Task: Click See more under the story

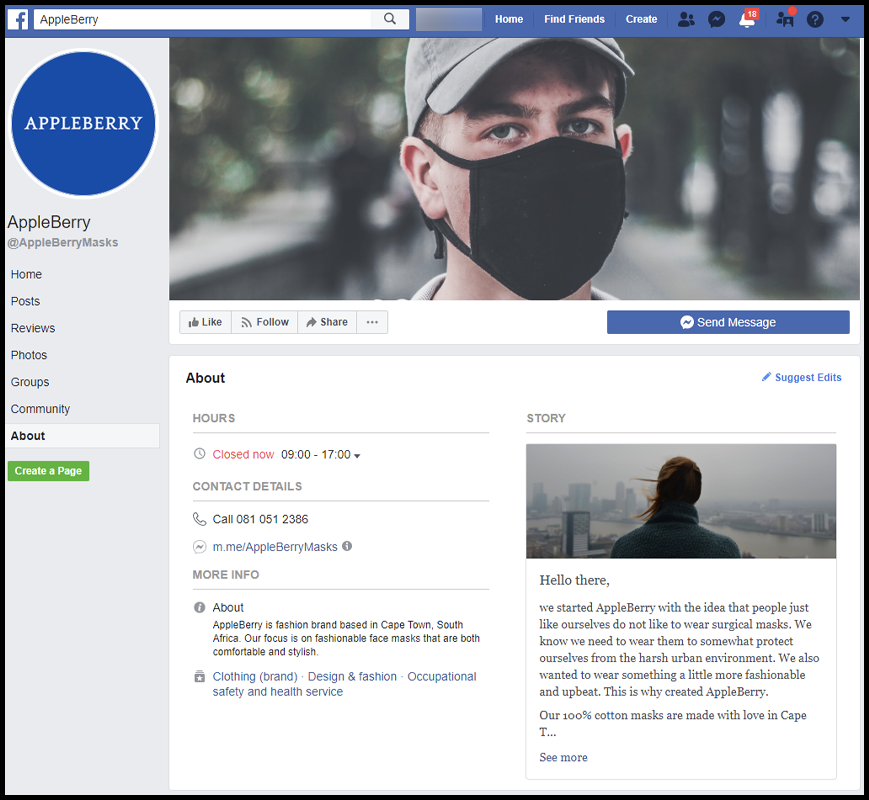Action: (x=563, y=757)
